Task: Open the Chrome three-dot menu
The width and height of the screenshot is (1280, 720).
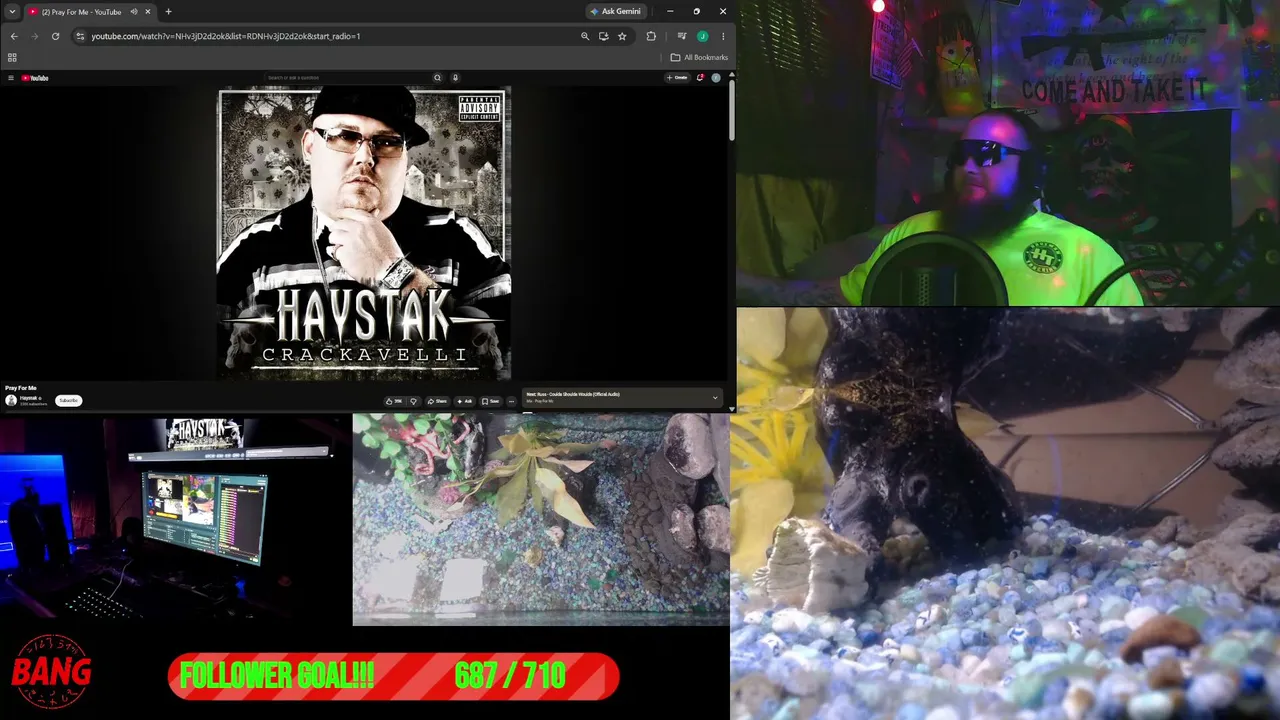Action: coord(723,36)
